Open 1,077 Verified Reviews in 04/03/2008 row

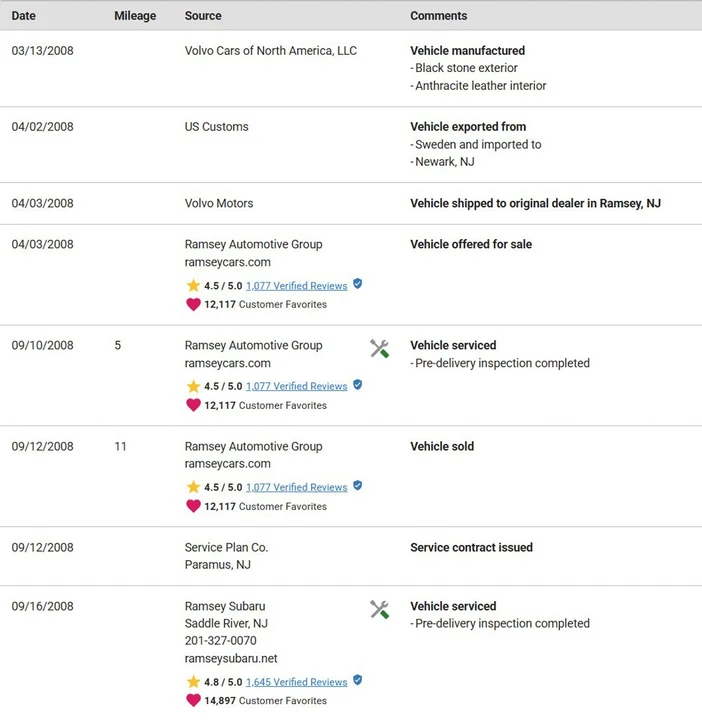pos(297,286)
